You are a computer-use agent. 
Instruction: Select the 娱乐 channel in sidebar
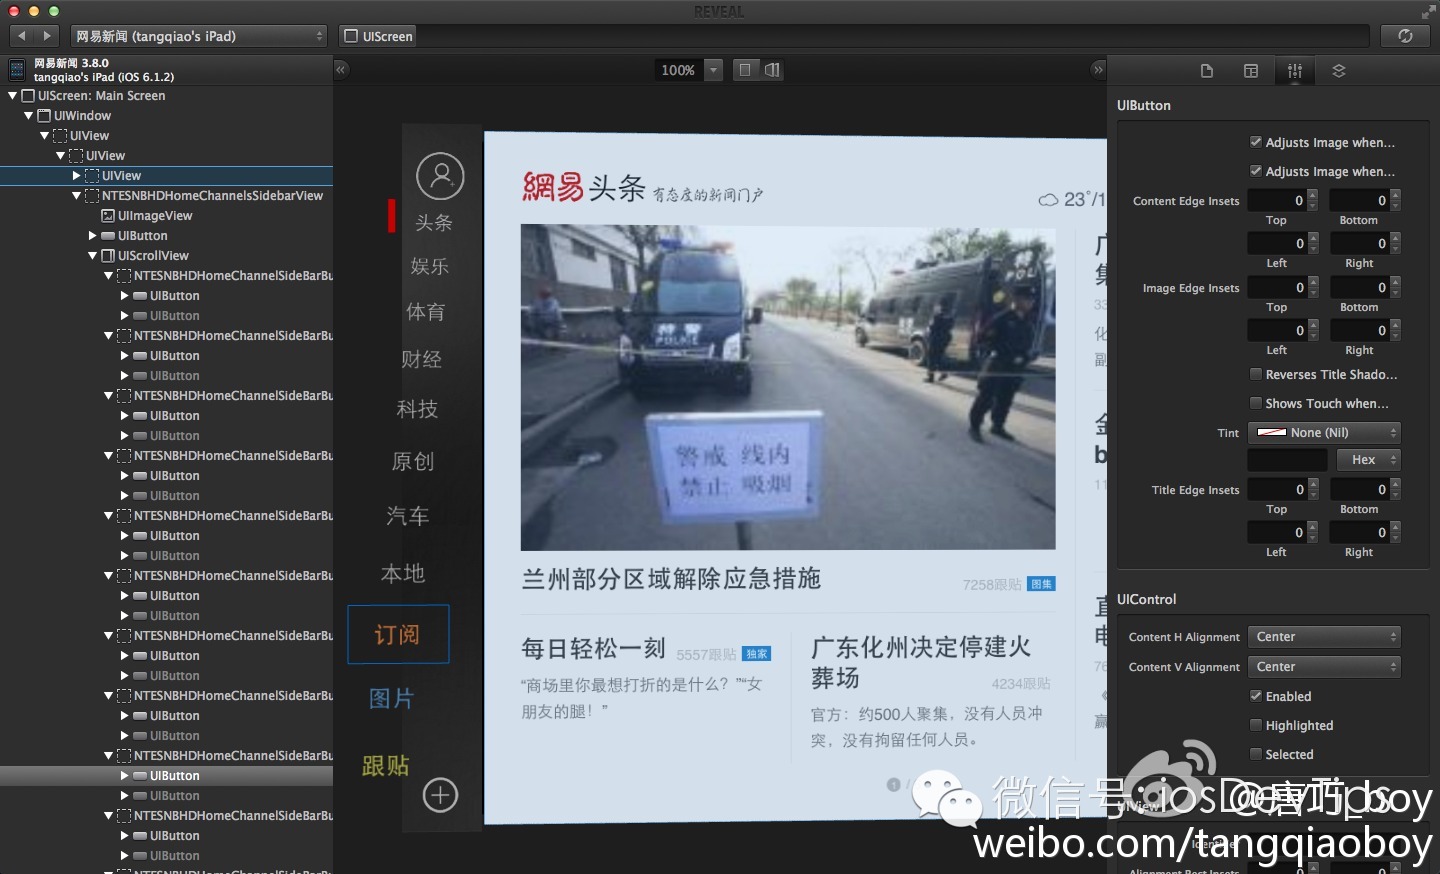point(430,266)
